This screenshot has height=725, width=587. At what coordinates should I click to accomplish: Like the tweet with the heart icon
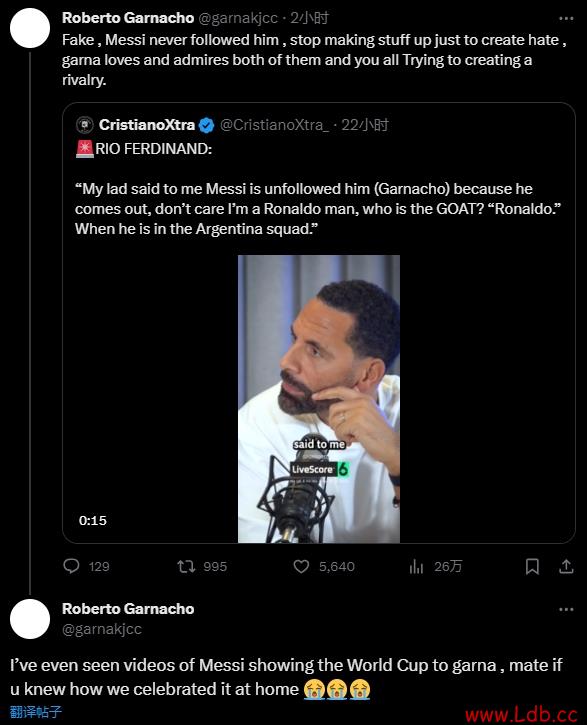[301, 566]
